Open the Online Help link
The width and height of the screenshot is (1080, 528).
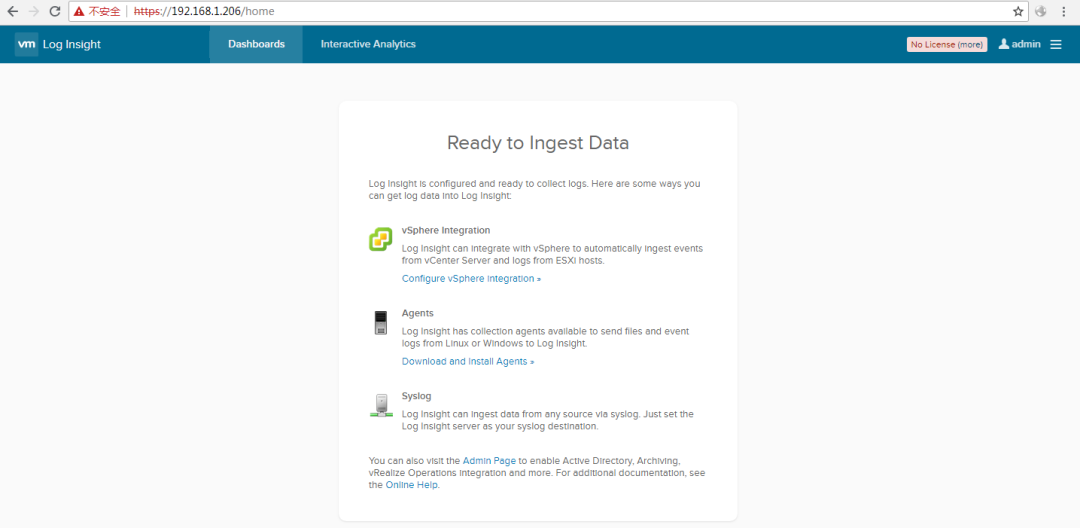pos(411,485)
